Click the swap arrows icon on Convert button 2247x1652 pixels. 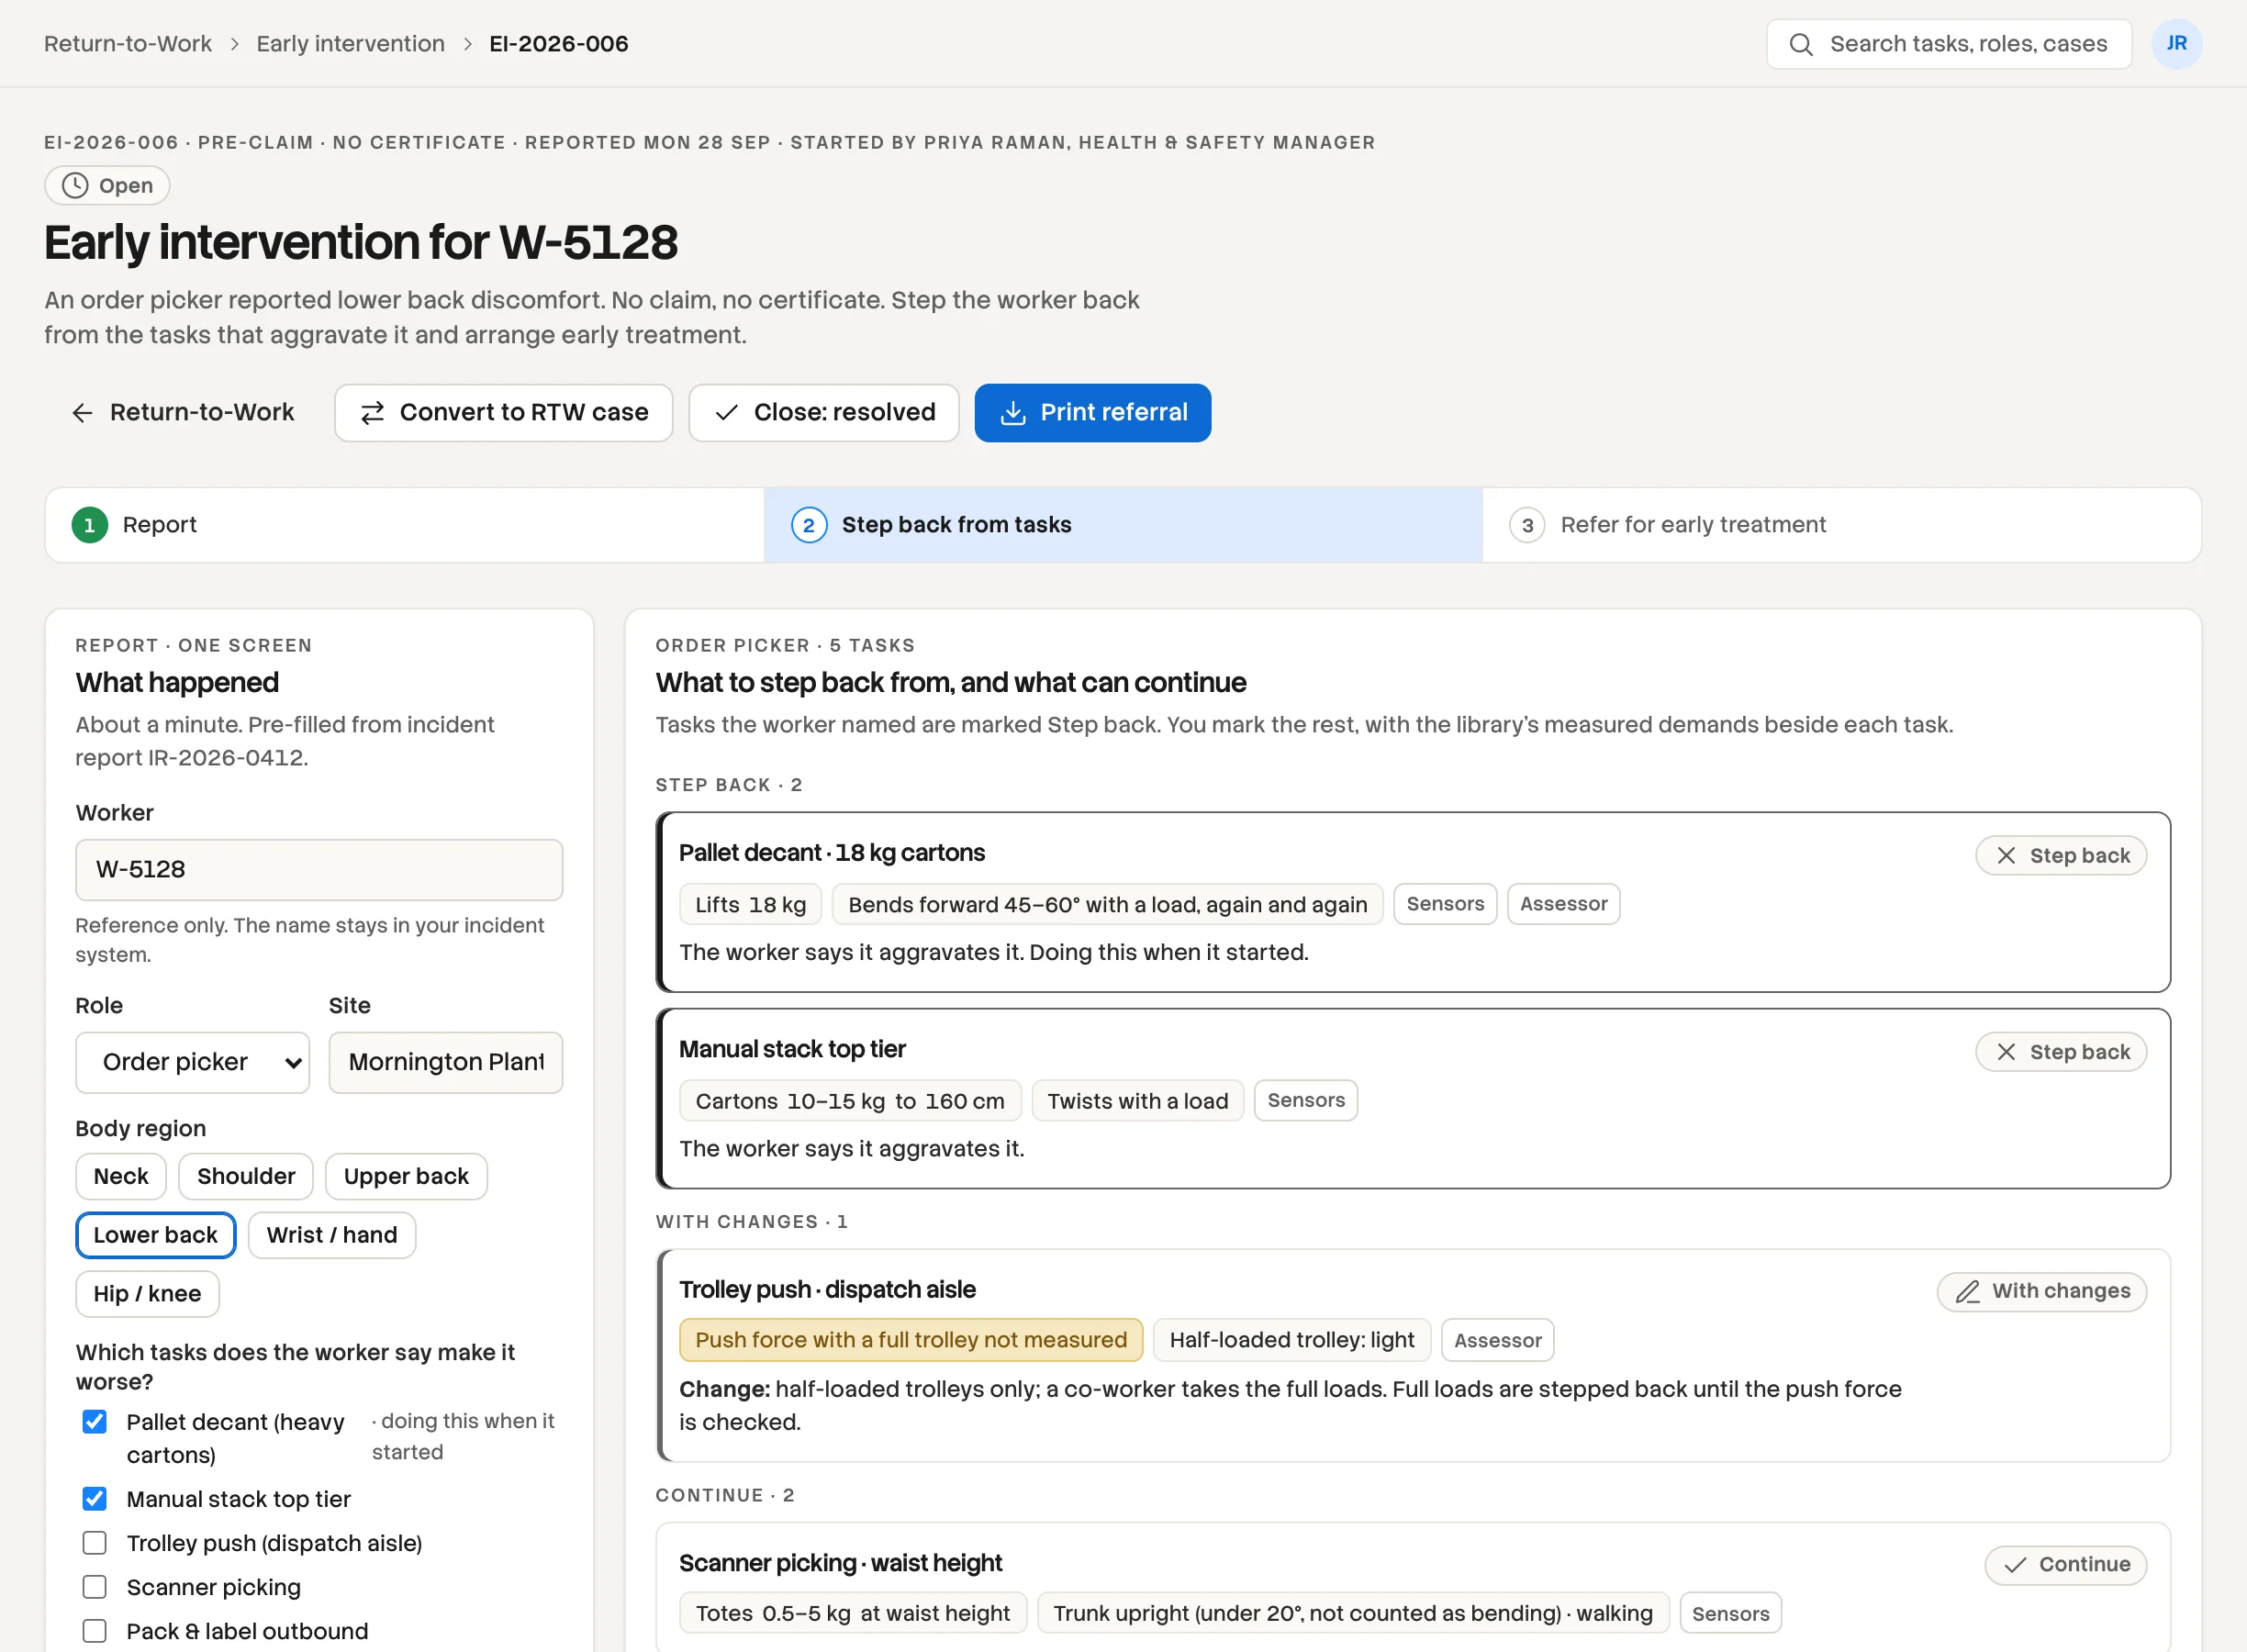coord(372,413)
